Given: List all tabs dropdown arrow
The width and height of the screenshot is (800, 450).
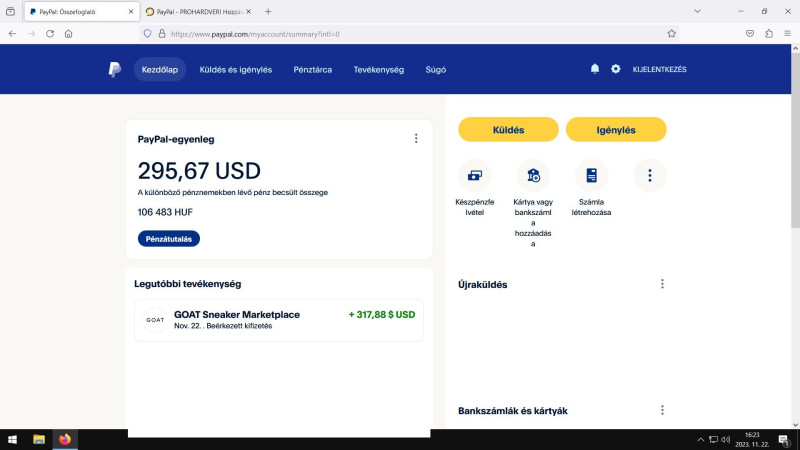Looking at the screenshot, I should coord(697,11).
